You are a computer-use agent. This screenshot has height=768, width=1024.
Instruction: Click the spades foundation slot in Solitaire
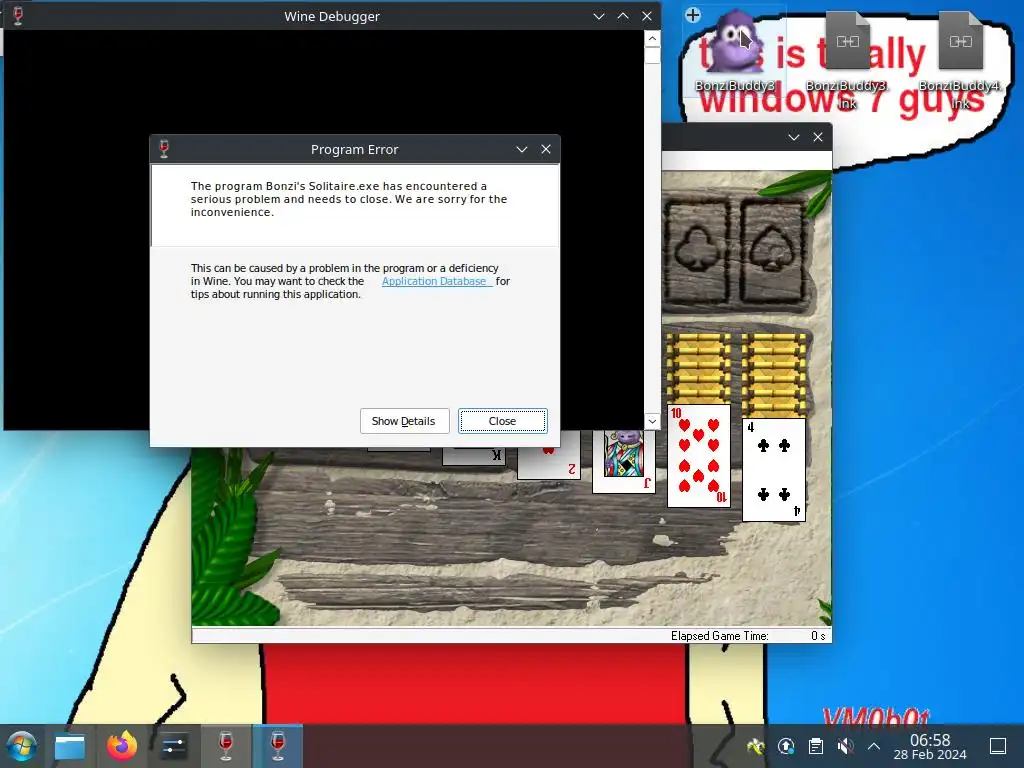[773, 251]
